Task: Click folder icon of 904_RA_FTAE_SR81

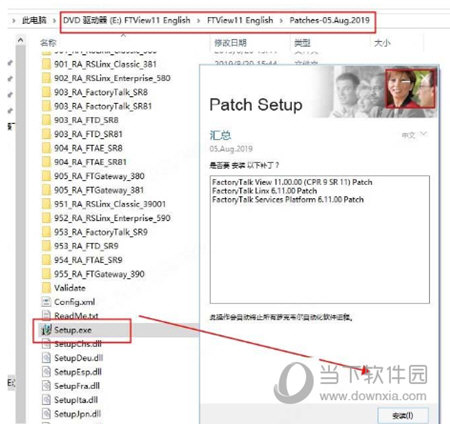Action: pyautogui.click(x=46, y=162)
